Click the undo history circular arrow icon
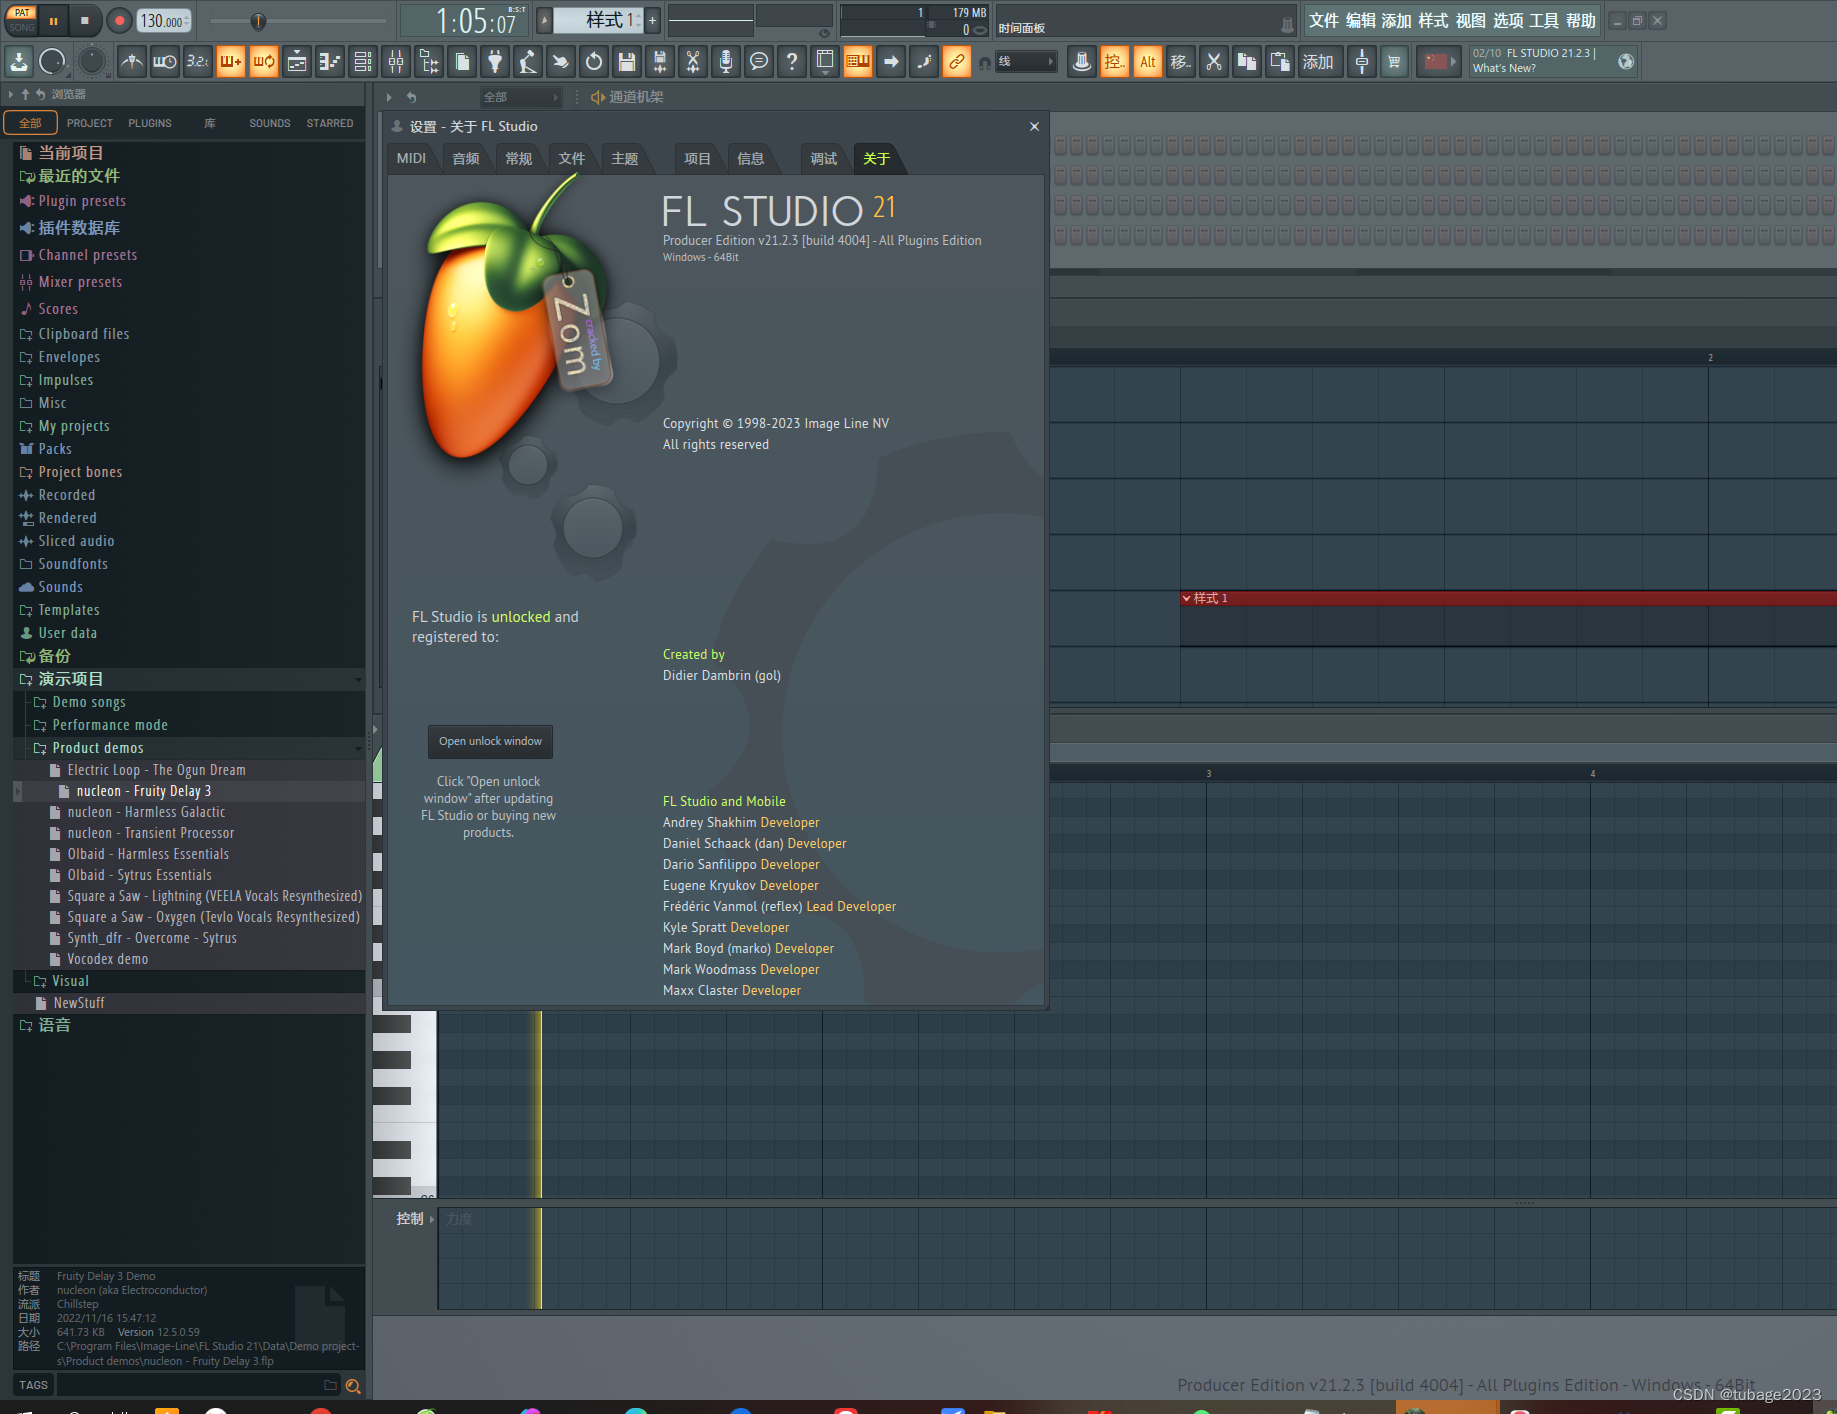Image resolution: width=1837 pixels, height=1414 pixels. 594,62
